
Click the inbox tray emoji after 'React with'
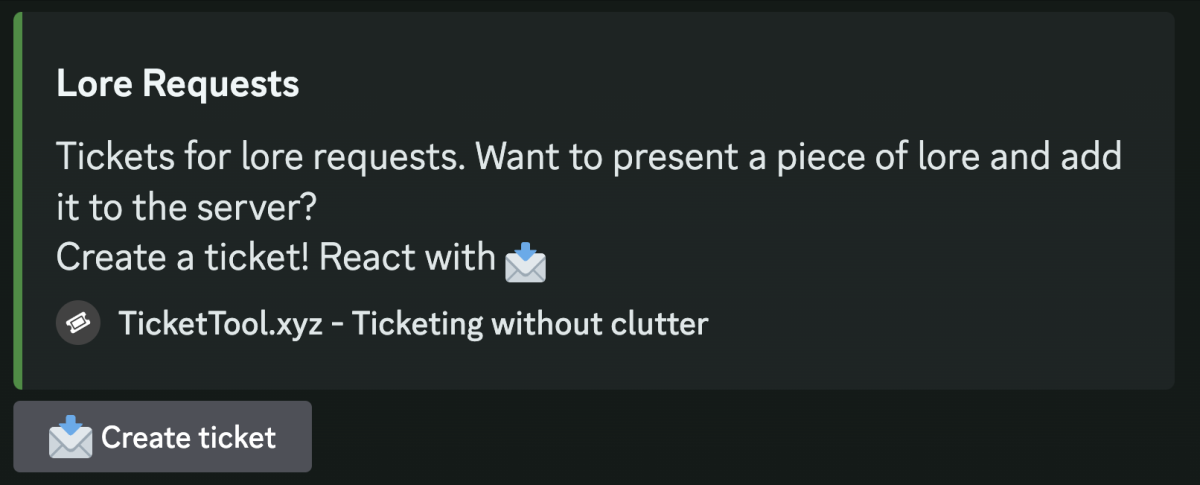[525, 260]
